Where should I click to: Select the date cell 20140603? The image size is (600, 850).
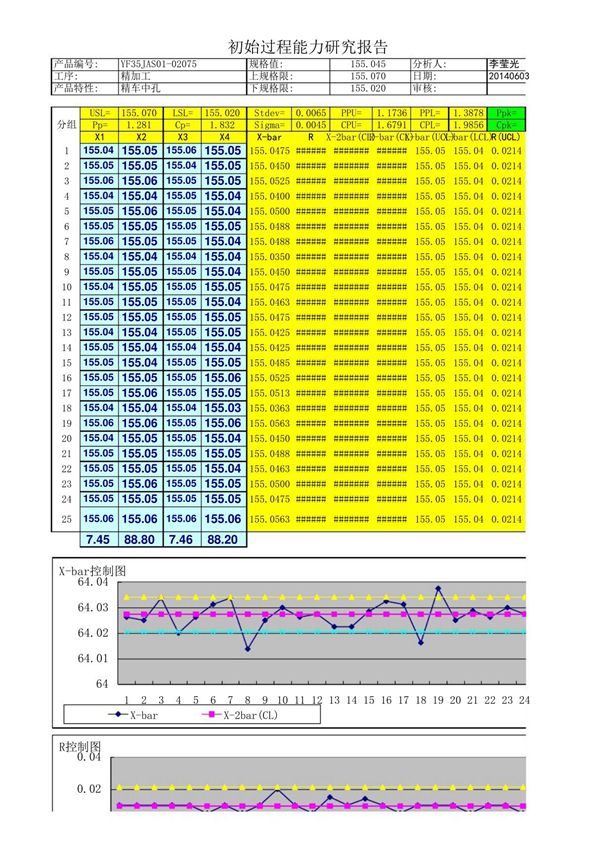(509, 76)
